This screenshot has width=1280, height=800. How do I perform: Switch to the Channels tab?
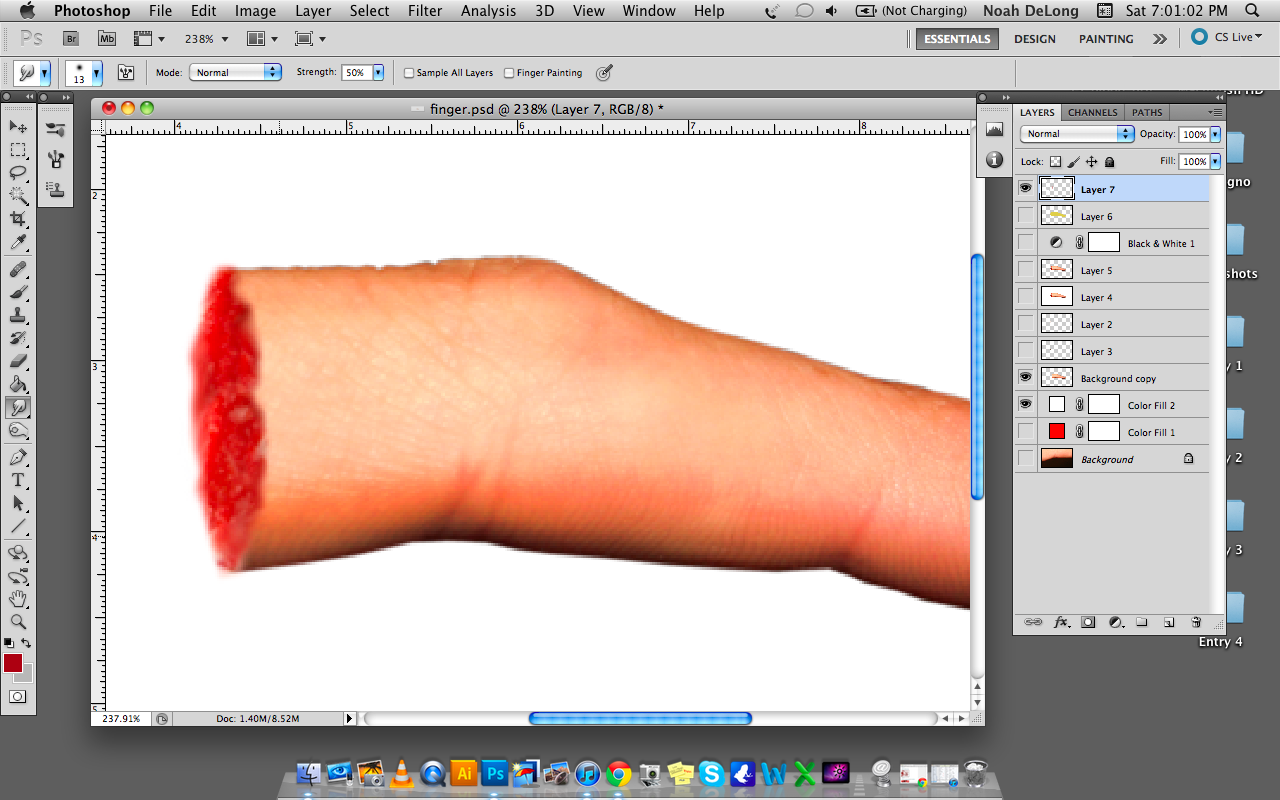[1092, 112]
